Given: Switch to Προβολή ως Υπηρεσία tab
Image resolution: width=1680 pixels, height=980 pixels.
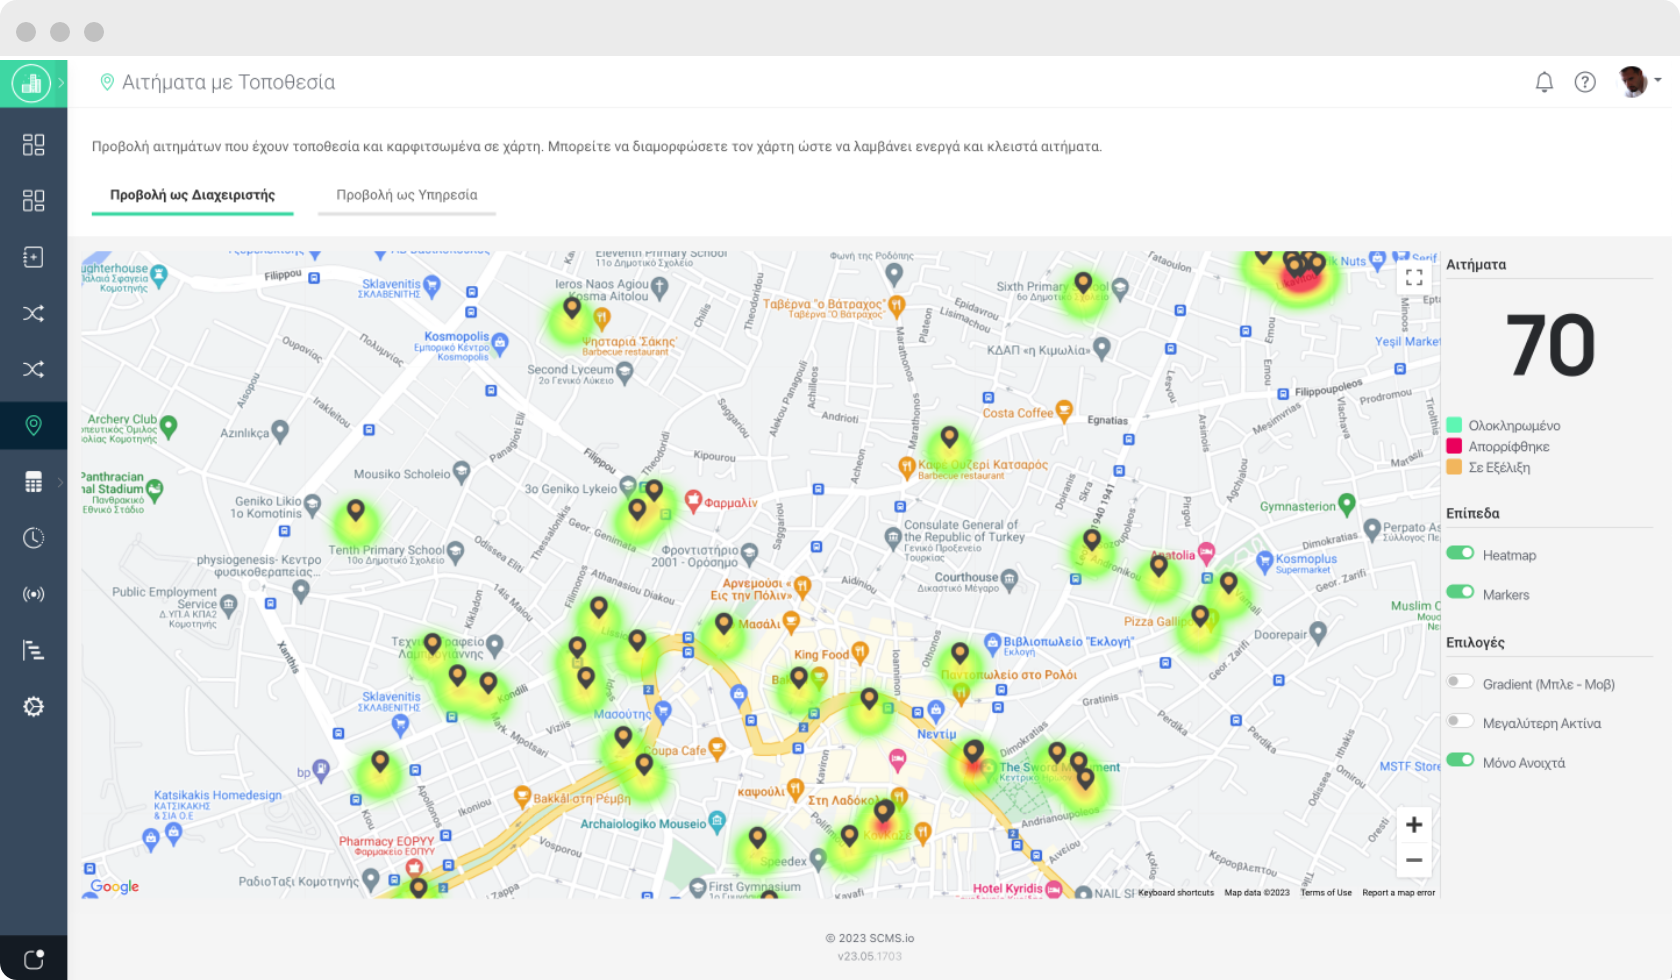Looking at the screenshot, I should tap(406, 195).
